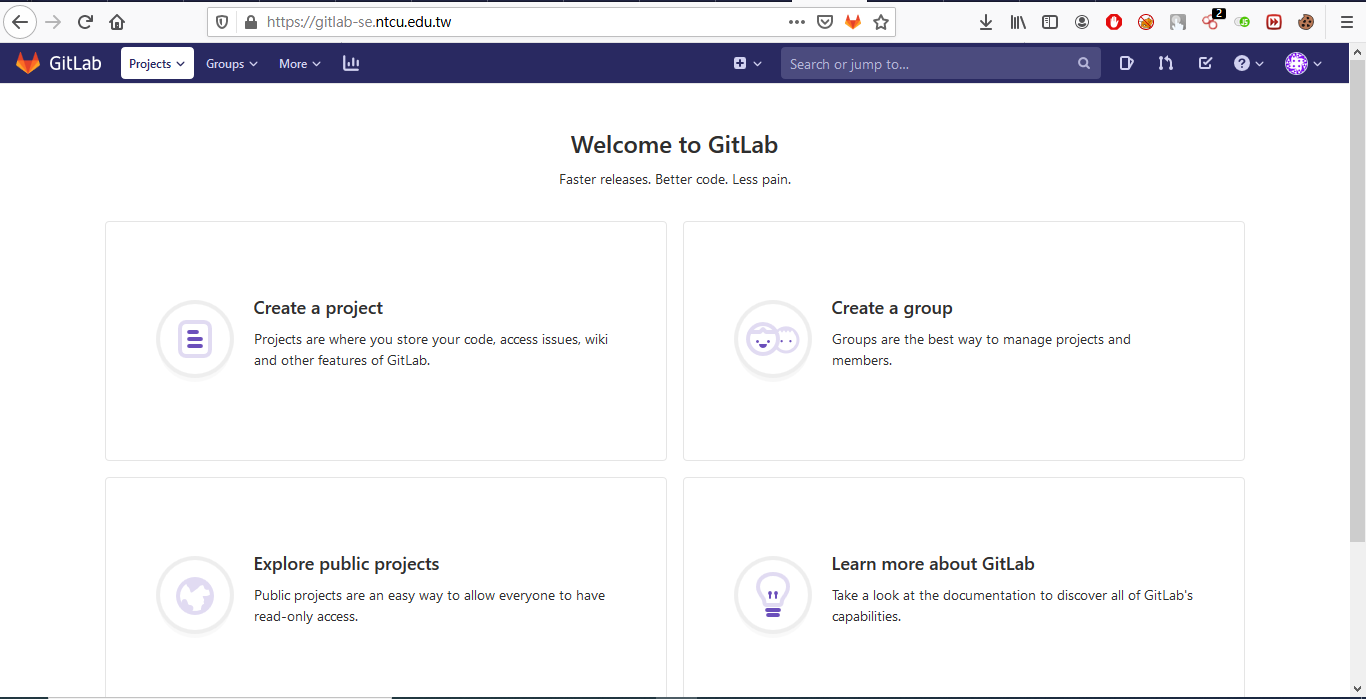Click the browser forward arrow
The width and height of the screenshot is (1366, 699).
pos(53,22)
